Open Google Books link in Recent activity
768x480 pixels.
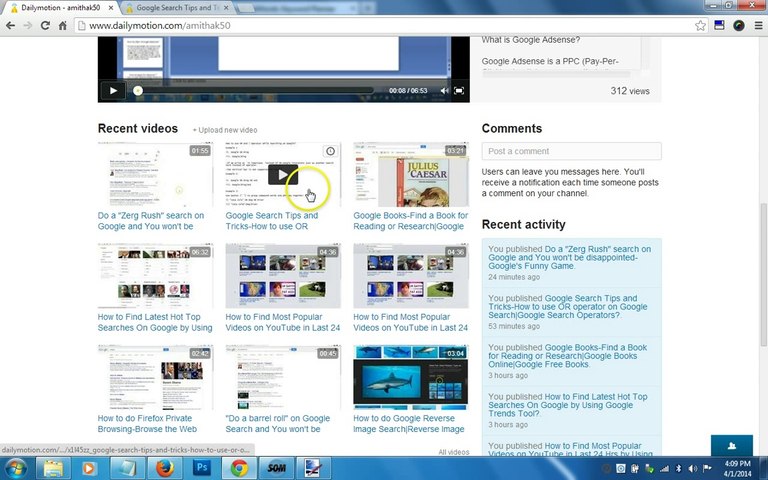pos(567,356)
